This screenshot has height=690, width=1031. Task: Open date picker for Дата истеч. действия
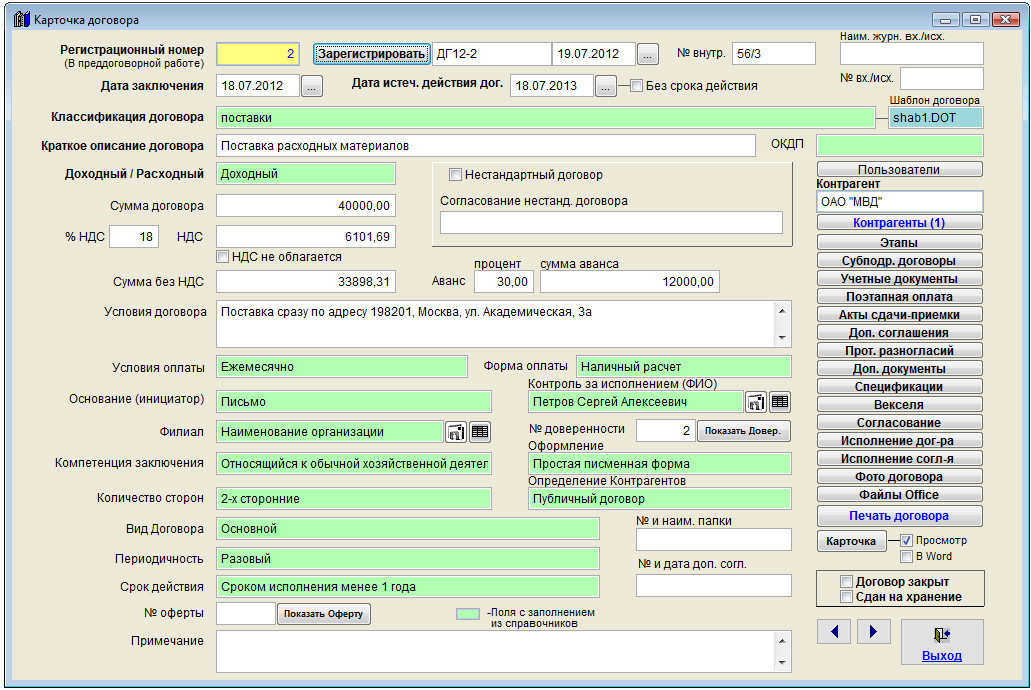click(606, 87)
